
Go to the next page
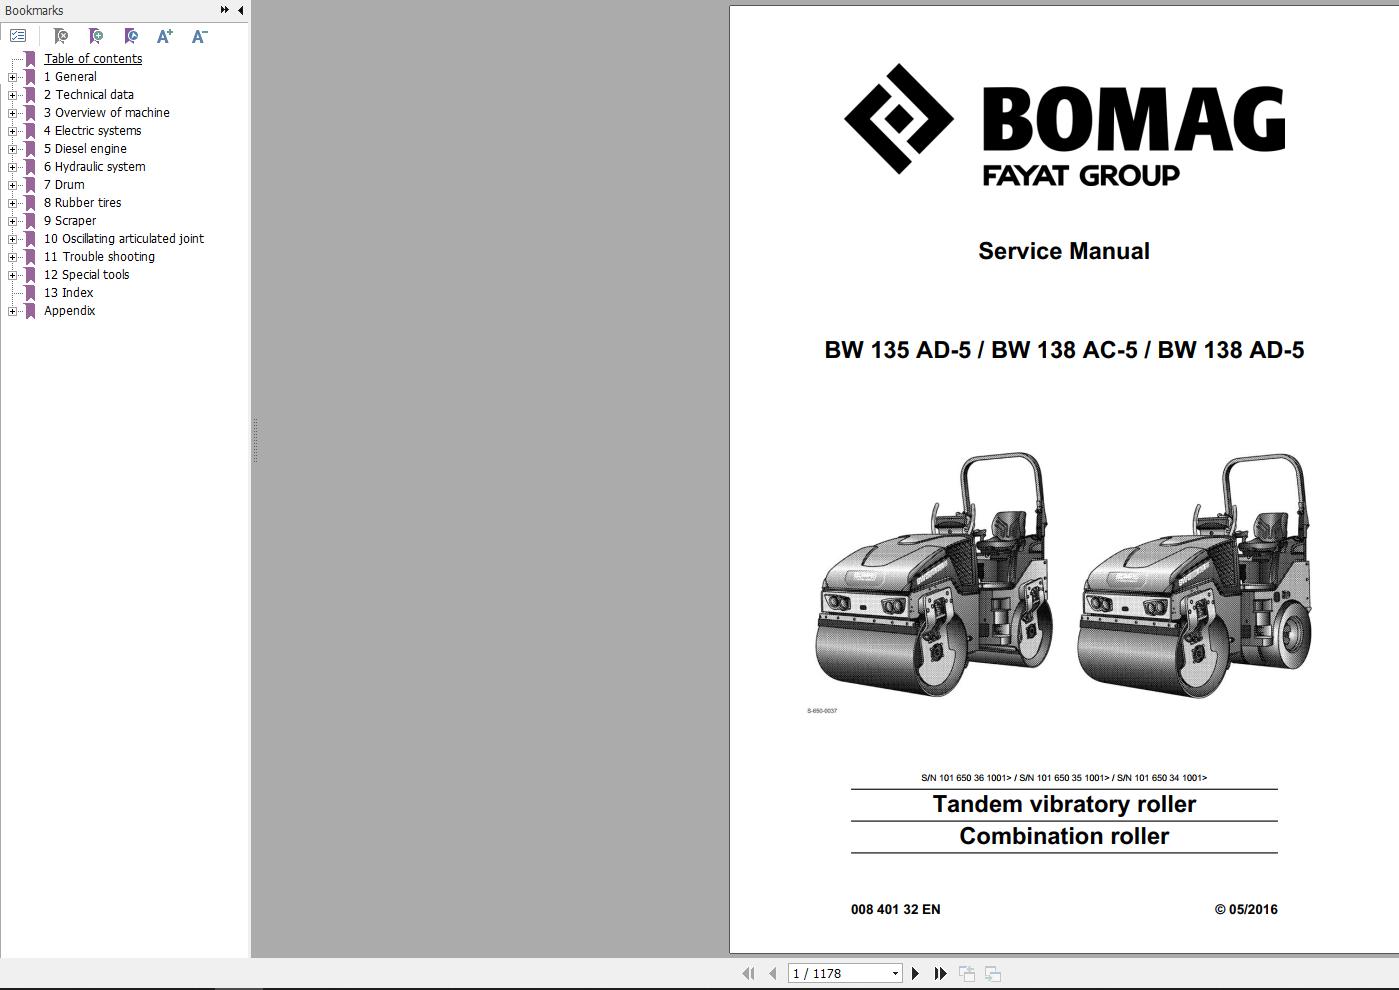click(x=915, y=973)
